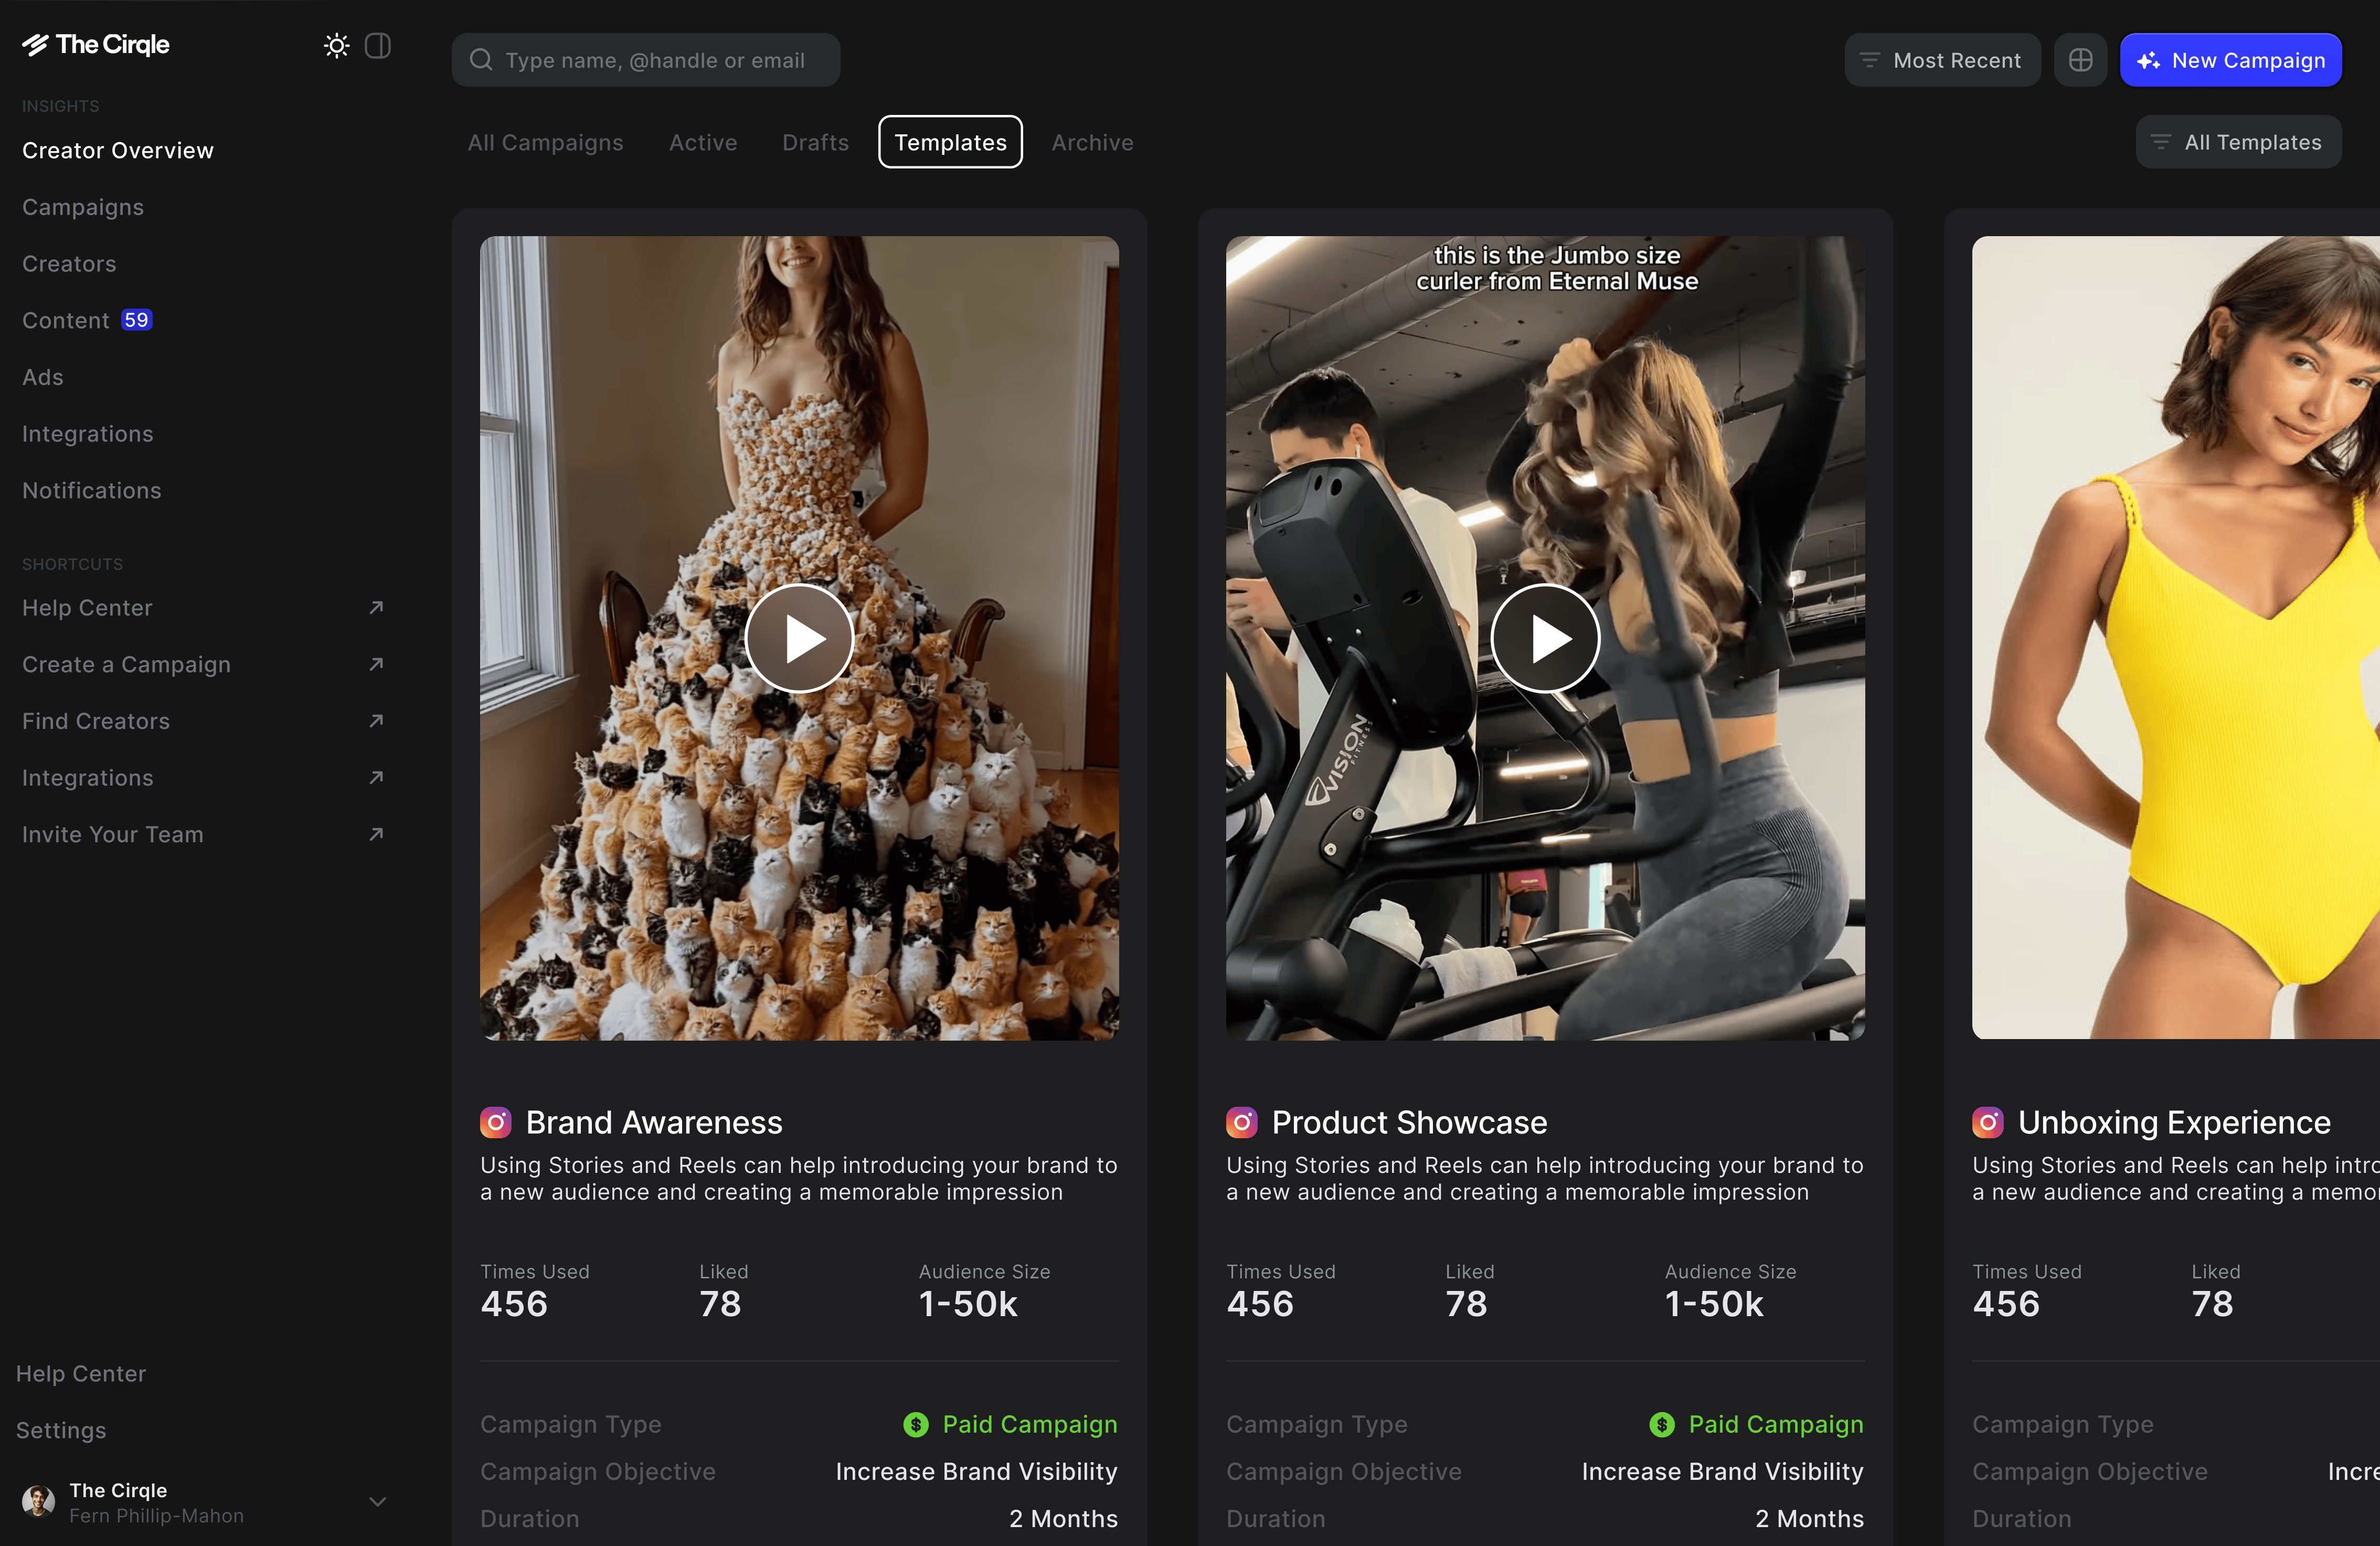Screen dimensions: 2380x1546
Task: Click New Campaign button
Action: click(x=2230, y=60)
